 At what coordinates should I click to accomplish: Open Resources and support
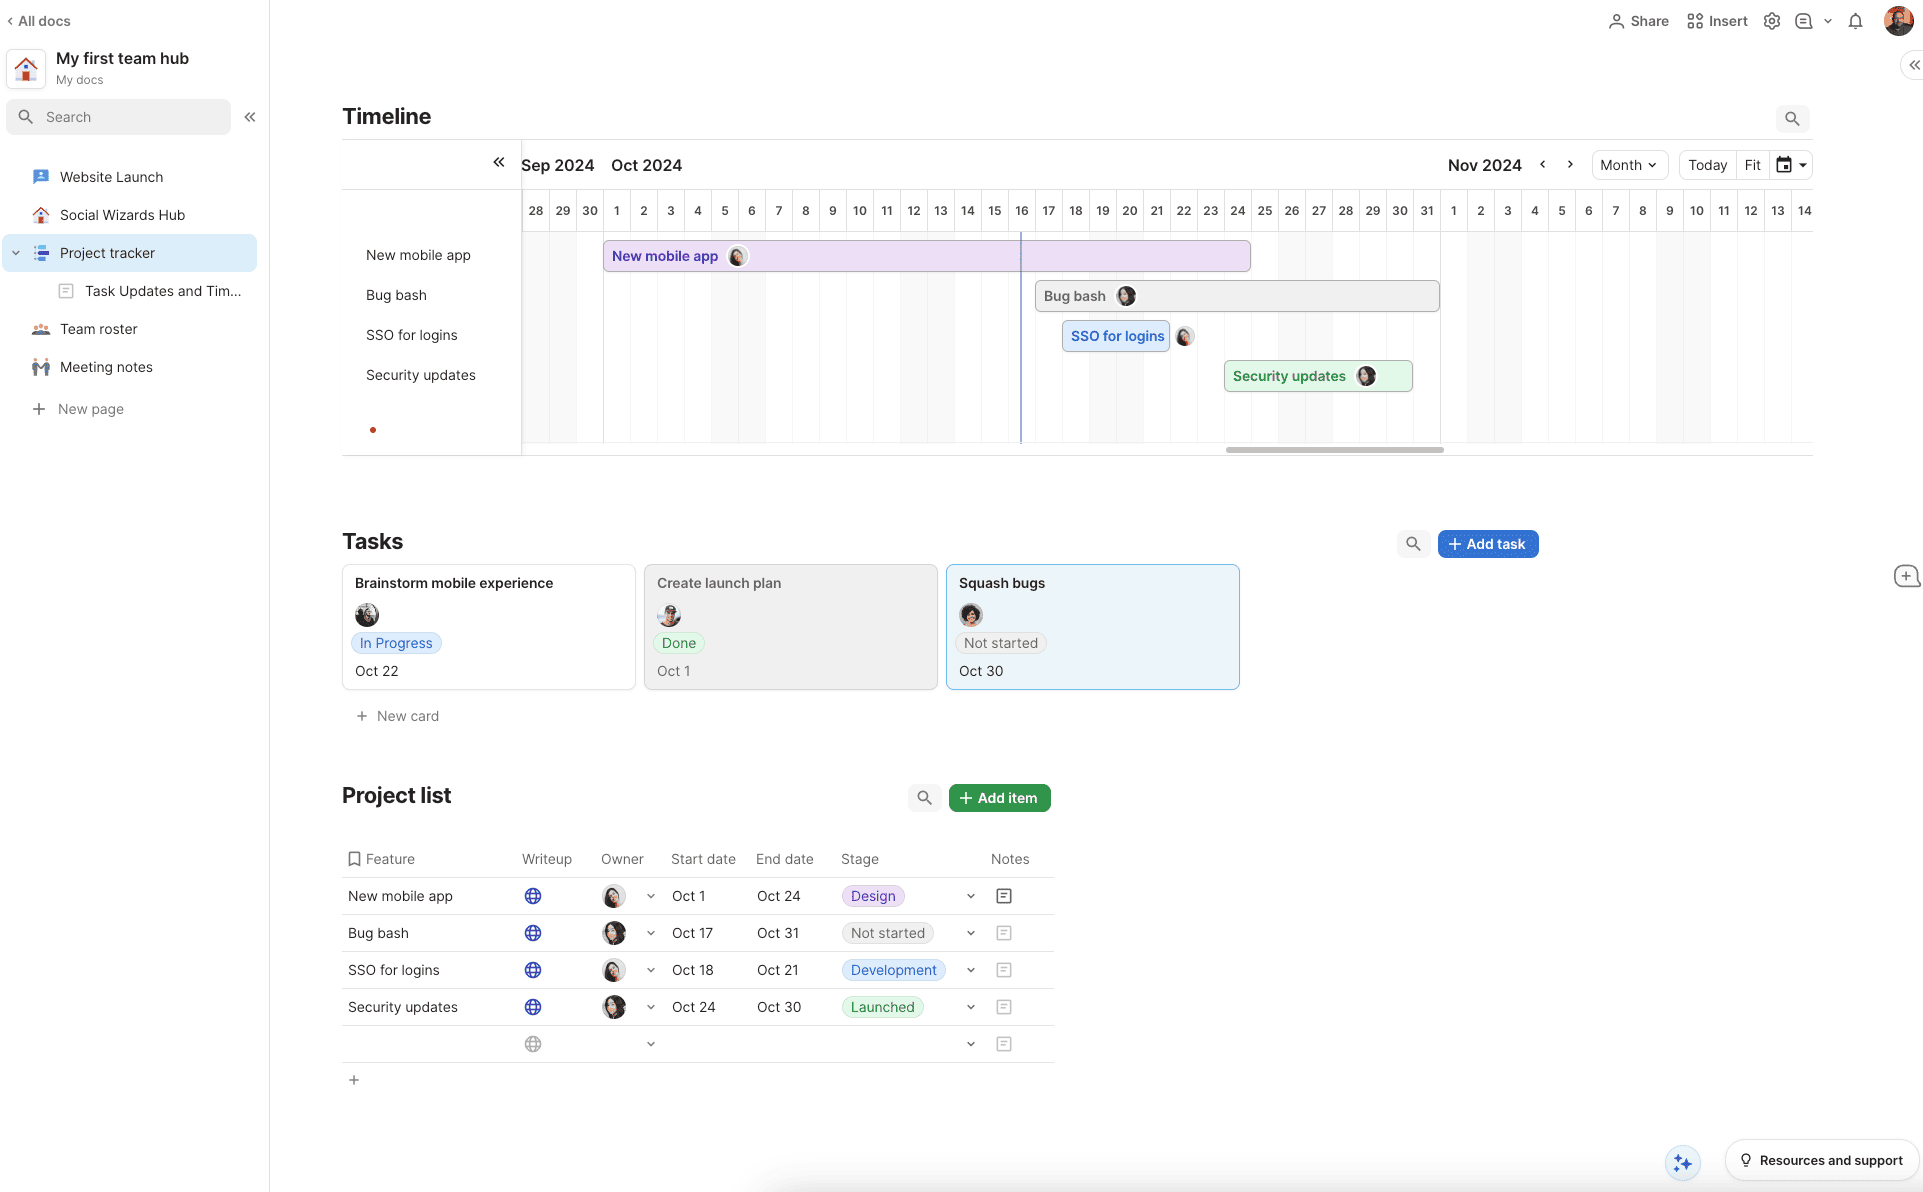(1822, 1160)
